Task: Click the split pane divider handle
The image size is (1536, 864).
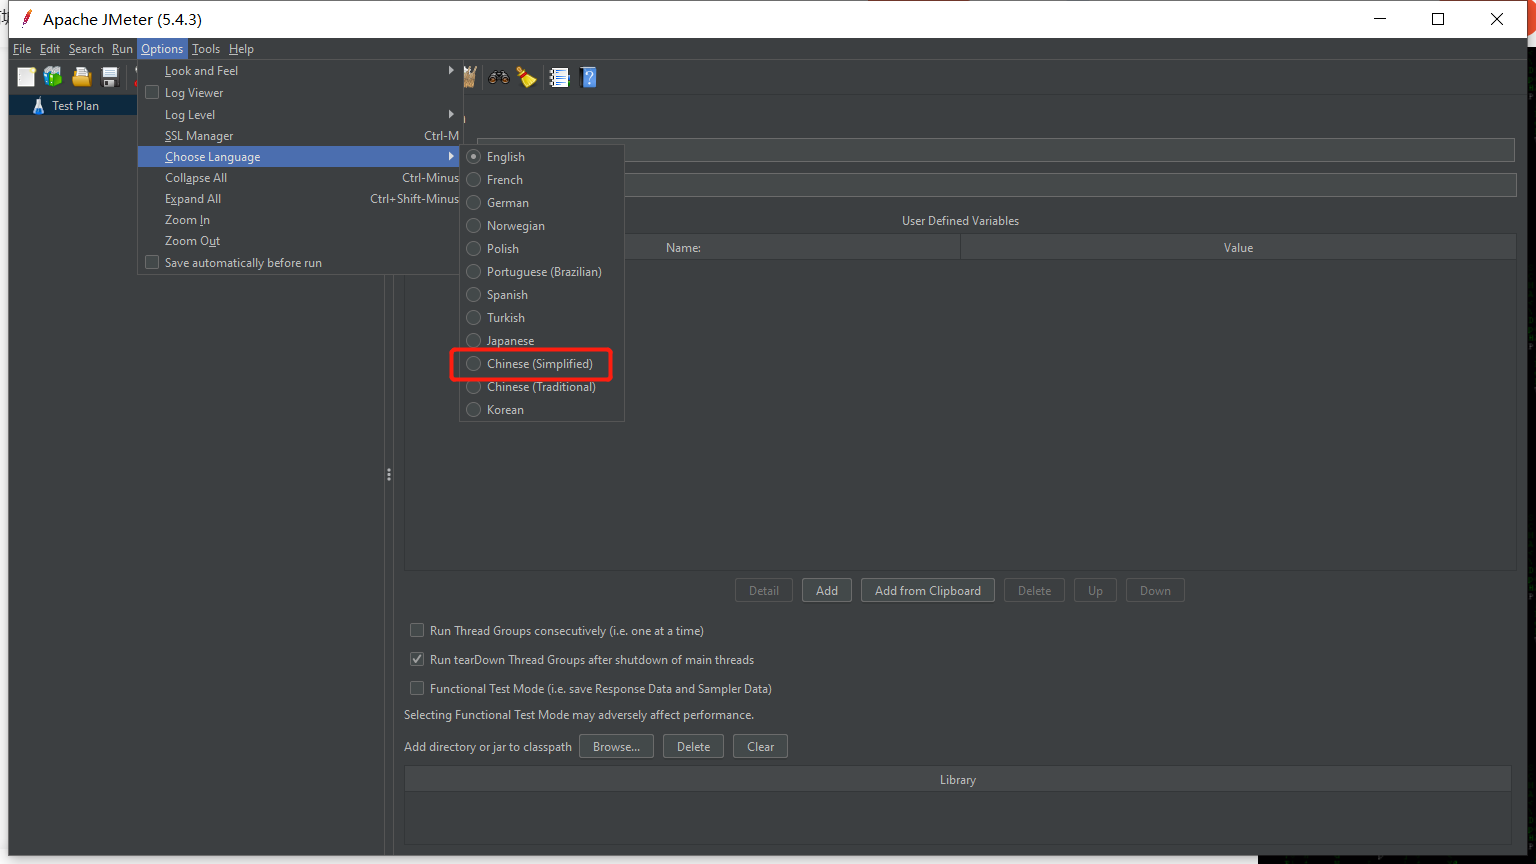Action: pos(389,475)
